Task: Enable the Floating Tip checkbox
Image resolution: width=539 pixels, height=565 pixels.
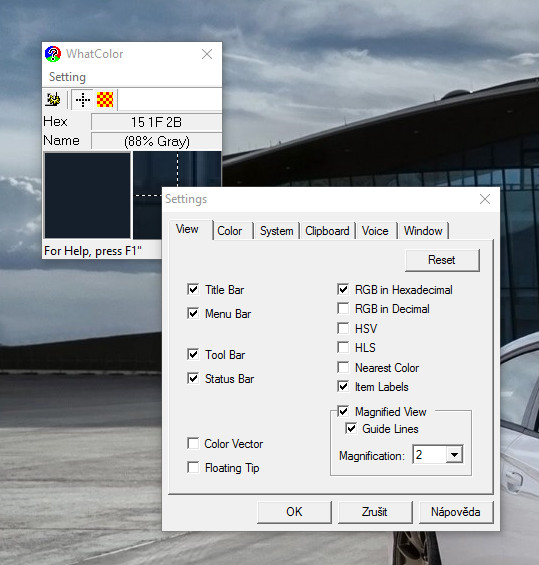Action: [x=193, y=467]
